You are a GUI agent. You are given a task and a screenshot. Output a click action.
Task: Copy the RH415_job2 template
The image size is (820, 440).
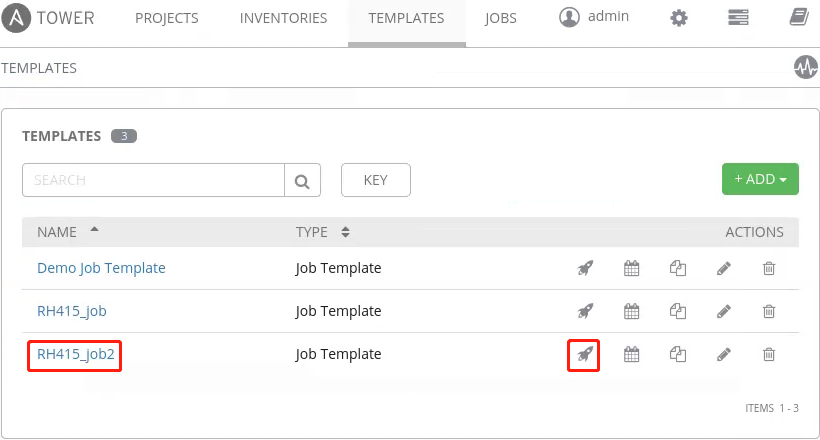678,354
